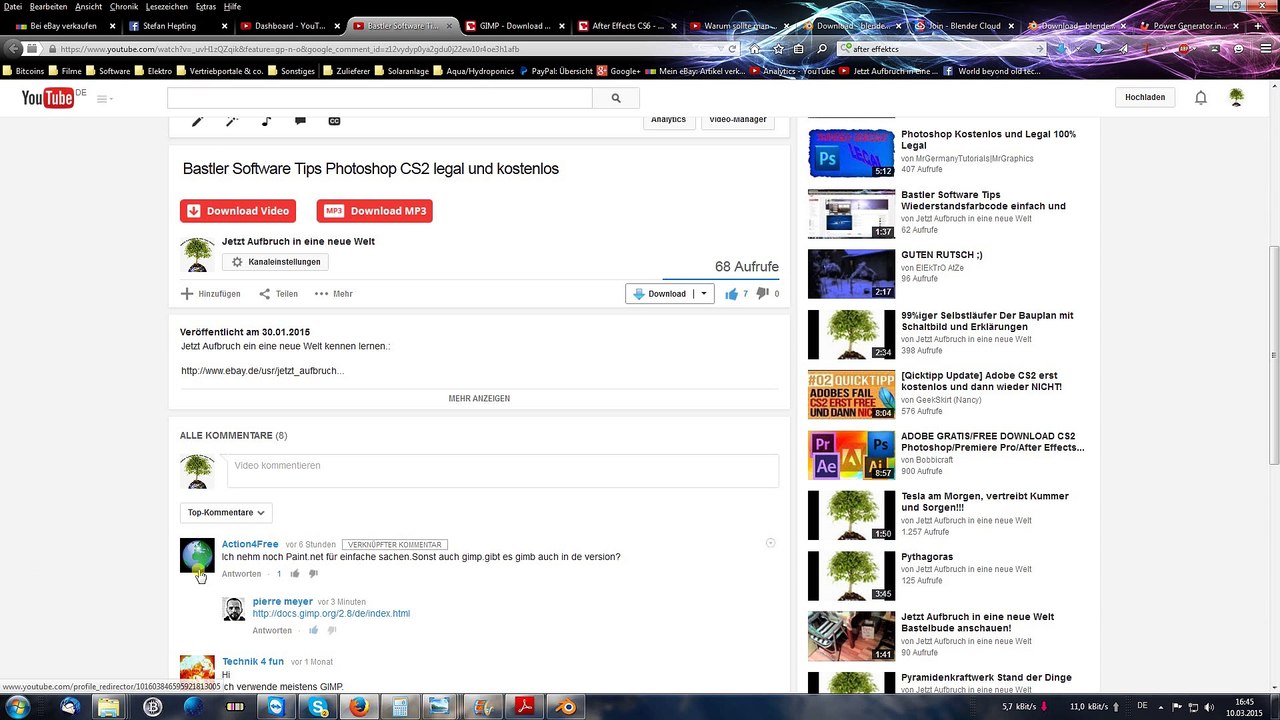1280x720 pixels.
Task: Open the magic wand enhancements icon
Action: (x=232, y=121)
